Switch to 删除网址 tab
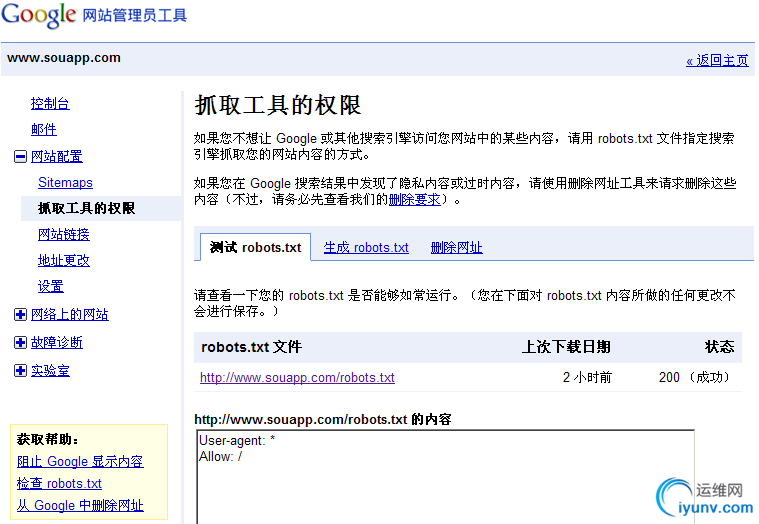The image size is (759, 524). point(456,248)
